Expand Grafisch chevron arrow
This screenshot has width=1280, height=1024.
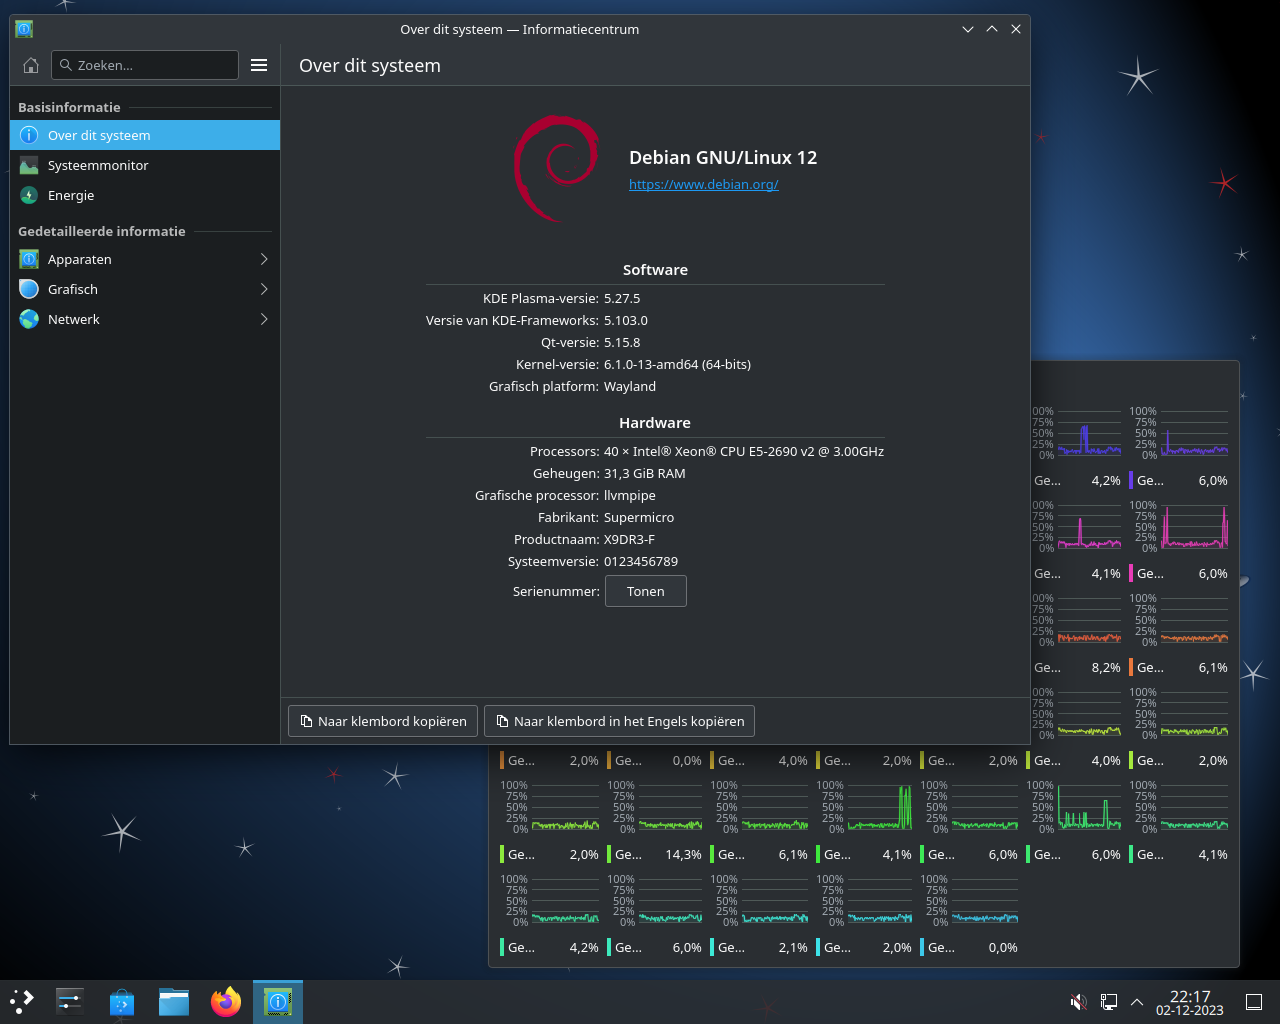(x=264, y=289)
